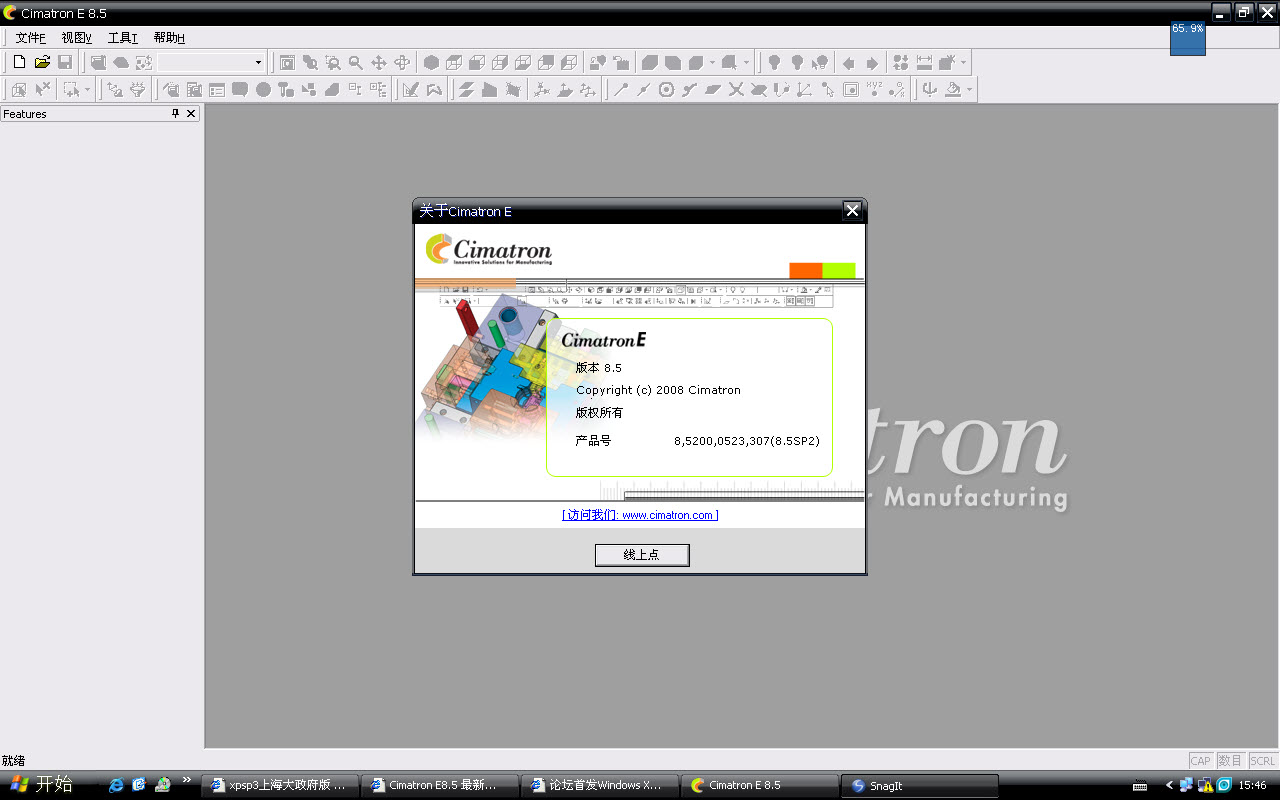Click the sketch pencil icon
Image resolution: width=1280 pixels, height=800 pixels.
pyautogui.click(x=411, y=89)
